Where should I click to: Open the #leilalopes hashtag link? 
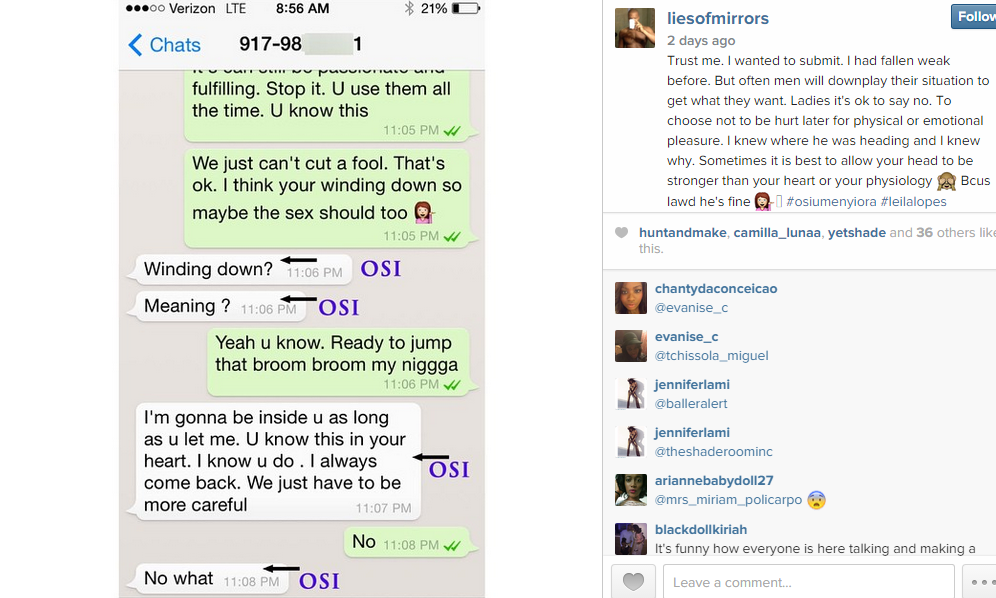pyautogui.click(x=913, y=201)
